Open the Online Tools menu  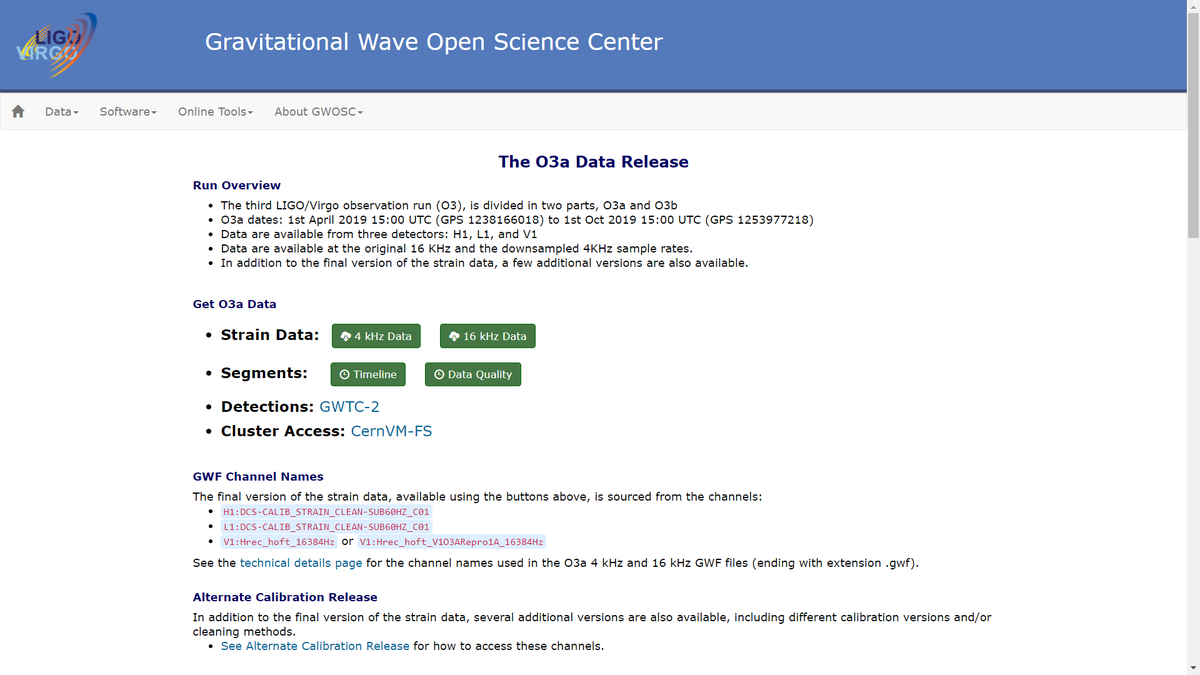pyautogui.click(x=215, y=111)
